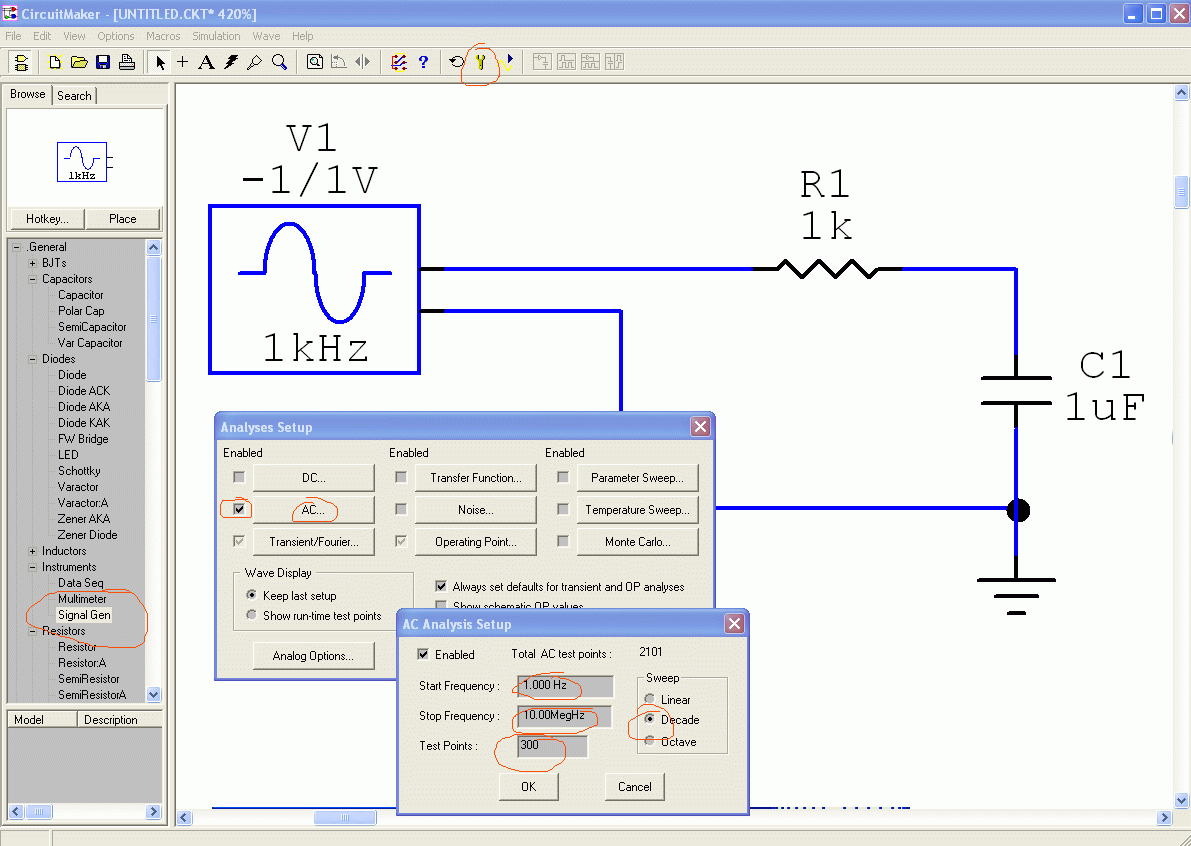Select the Wire tool crosshair icon
Screen dimensions: 1191x846
point(182,62)
